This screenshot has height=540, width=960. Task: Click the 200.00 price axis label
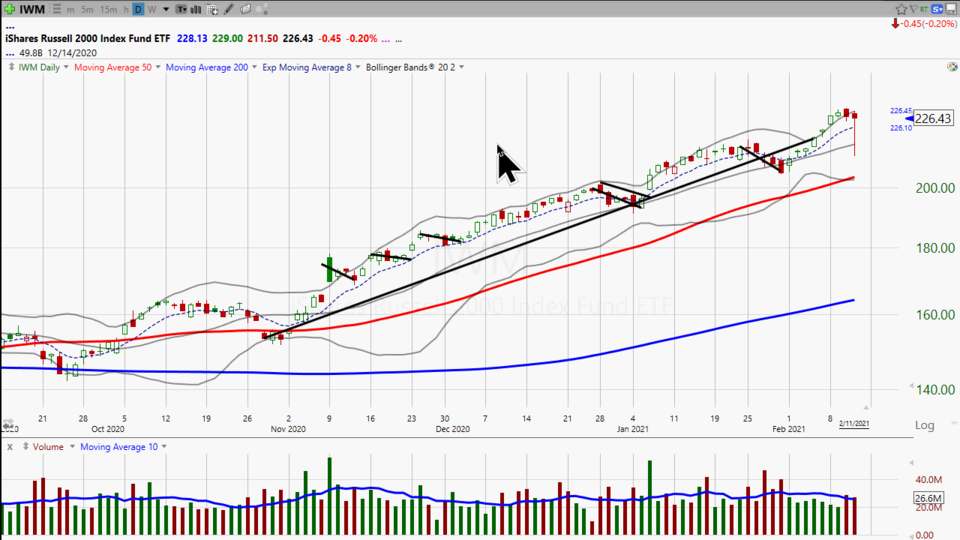(935, 188)
